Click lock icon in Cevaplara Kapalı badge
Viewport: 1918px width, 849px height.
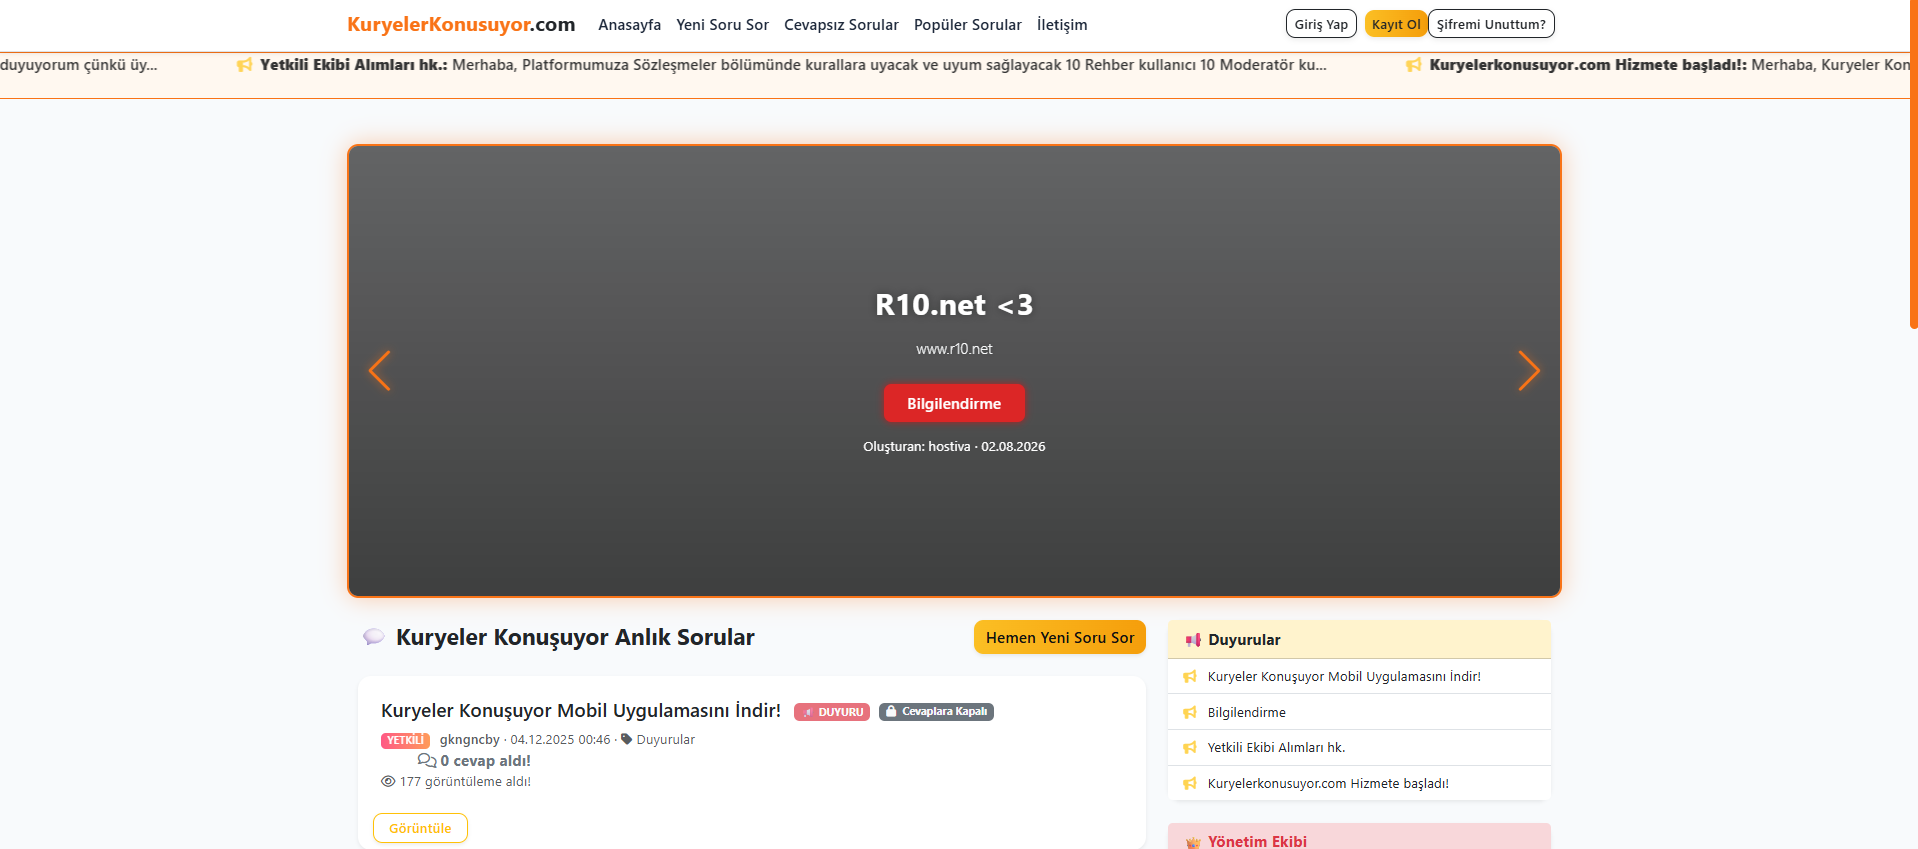(891, 712)
